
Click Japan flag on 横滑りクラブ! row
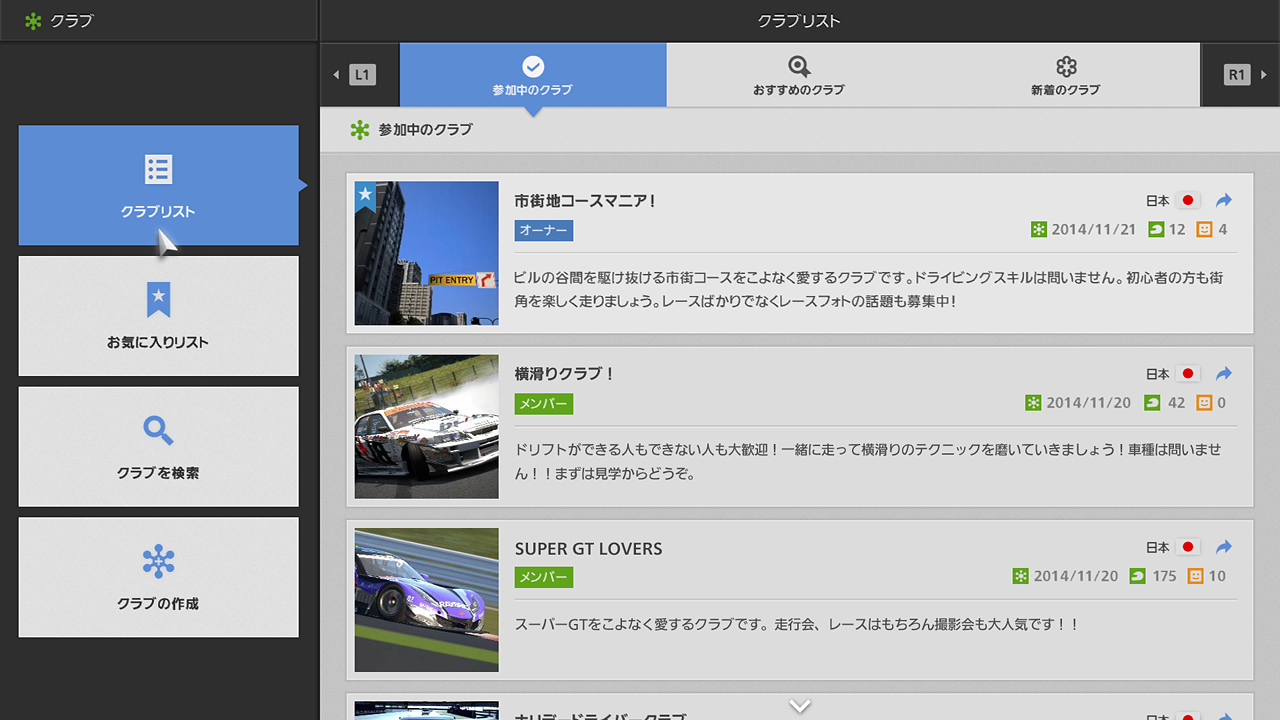tap(1187, 374)
